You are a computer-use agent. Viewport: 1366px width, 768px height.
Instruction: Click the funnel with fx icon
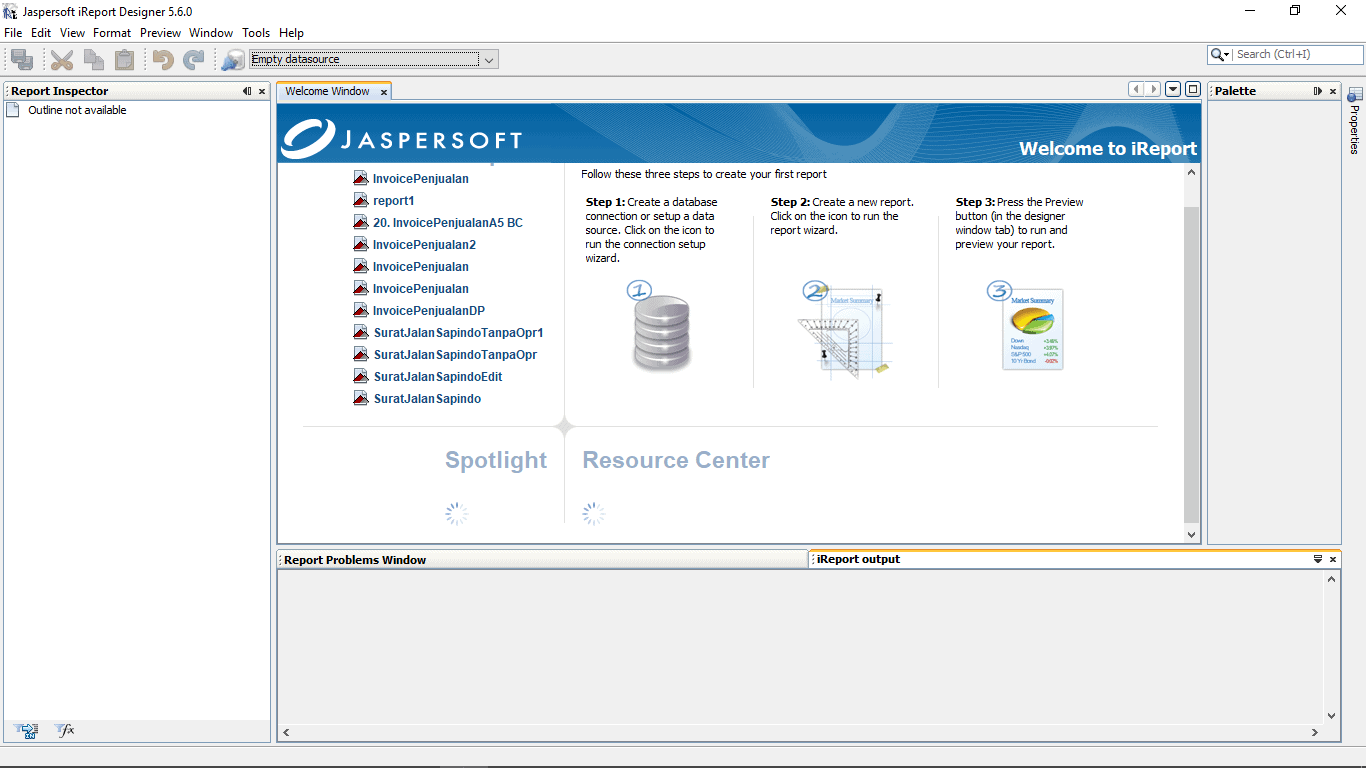coord(64,731)
